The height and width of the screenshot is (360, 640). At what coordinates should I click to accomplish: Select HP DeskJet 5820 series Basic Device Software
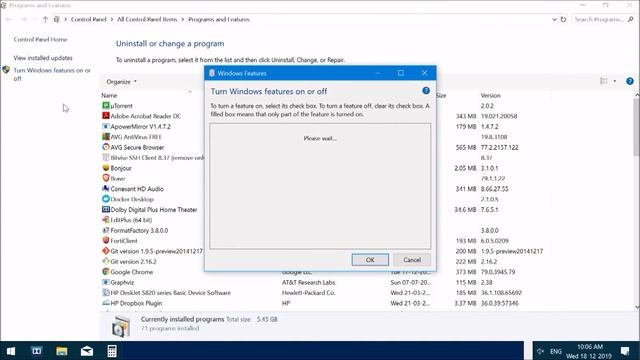pos(171,293)
